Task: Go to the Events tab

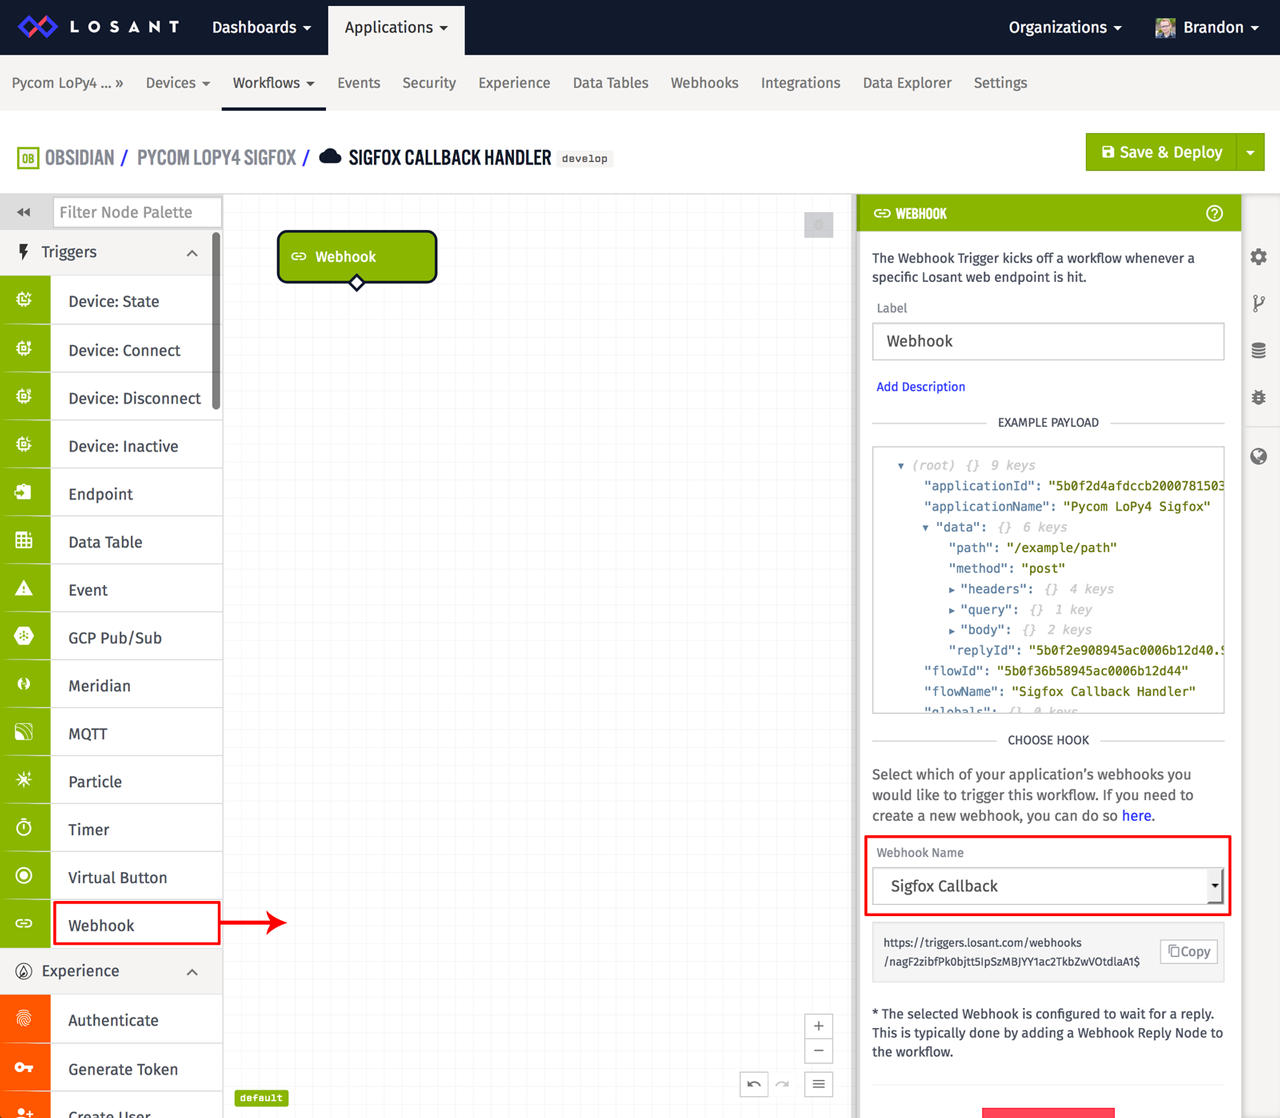Action: (x=359, y=83)
